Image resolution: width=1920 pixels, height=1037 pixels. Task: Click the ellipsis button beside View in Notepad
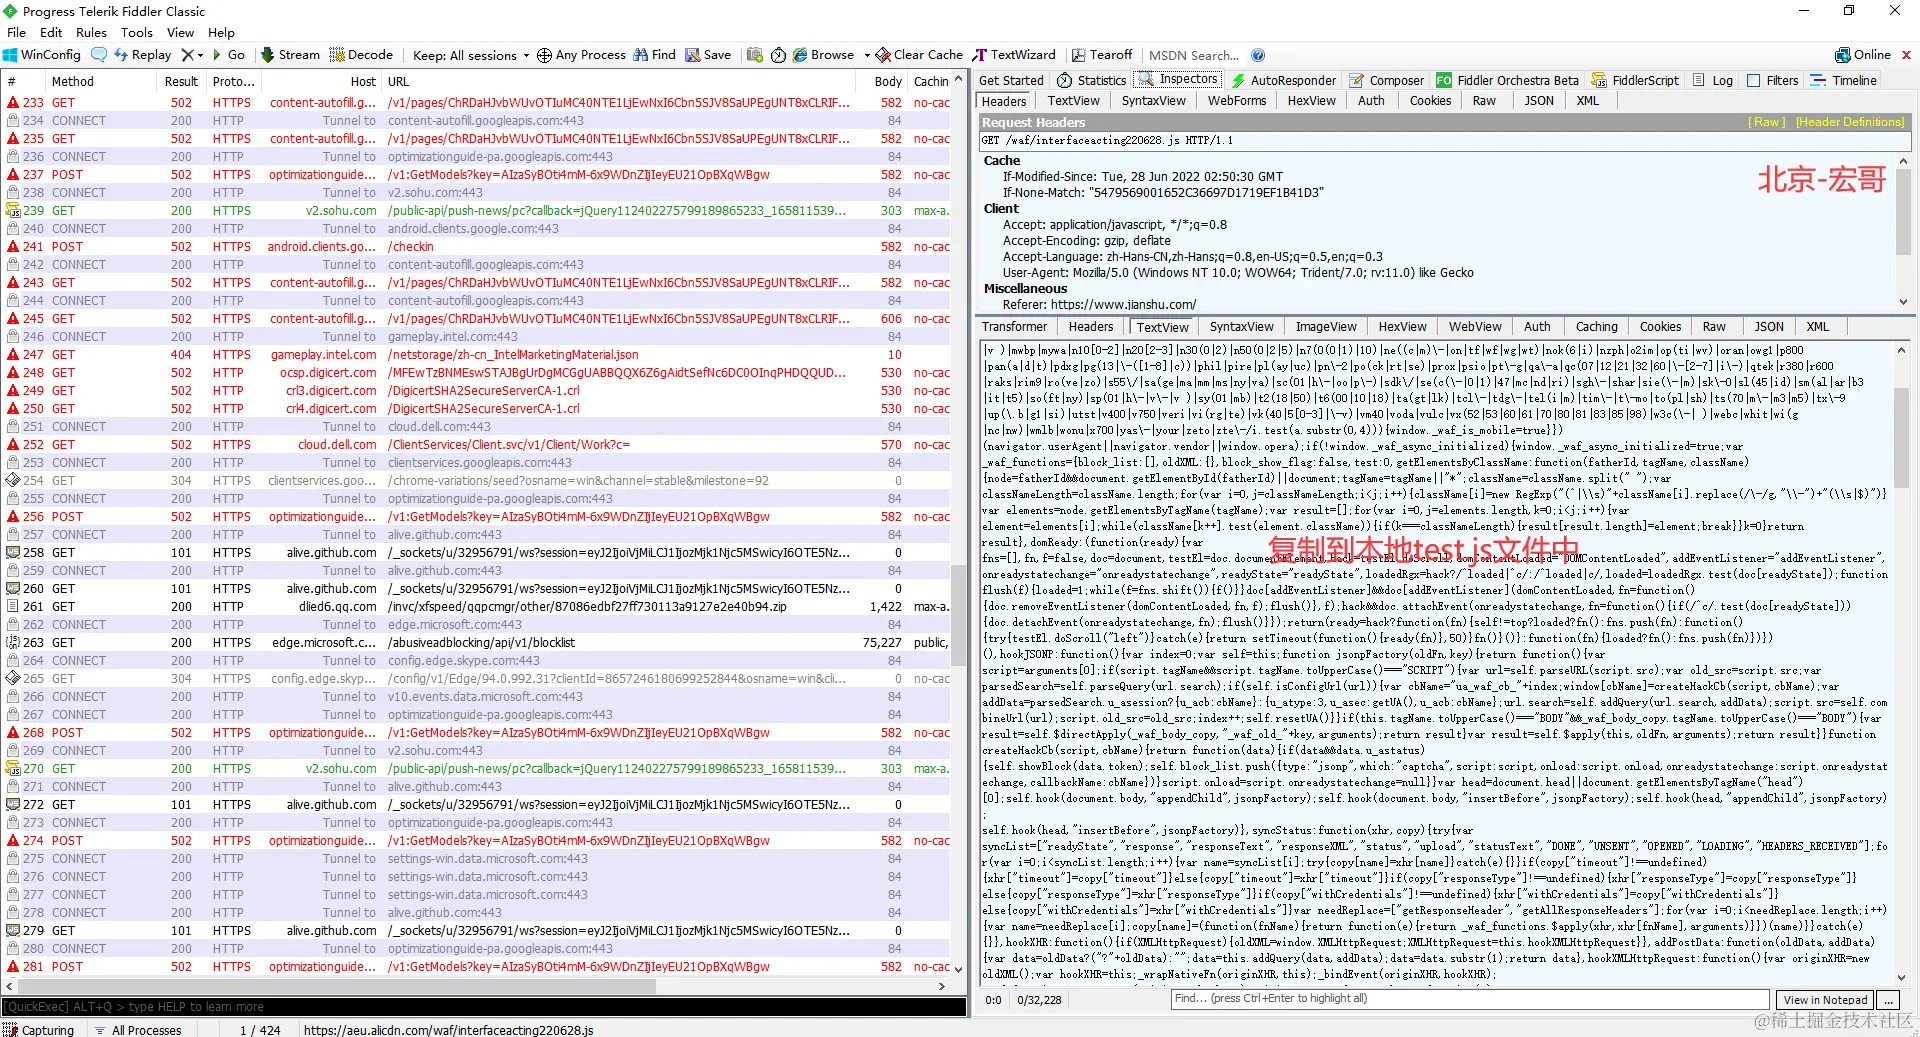point(1888,1000)
